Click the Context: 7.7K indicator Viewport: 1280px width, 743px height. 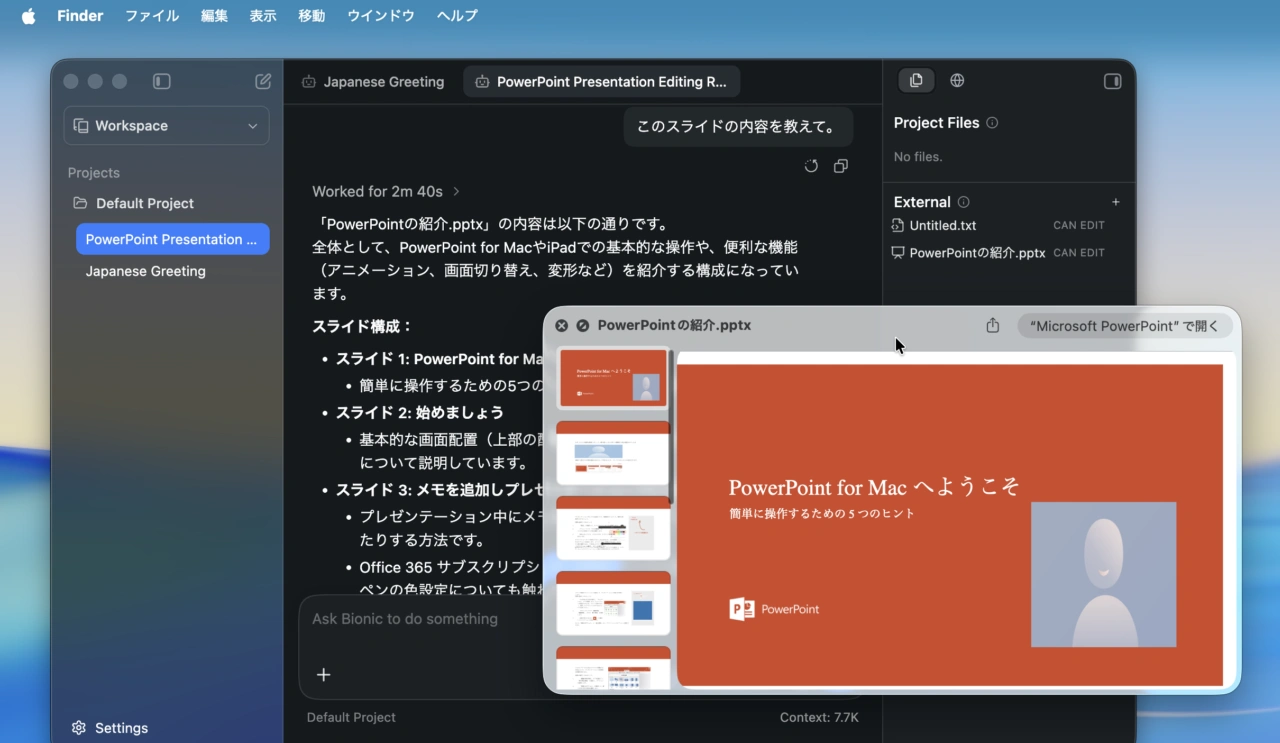coord(819,717)
